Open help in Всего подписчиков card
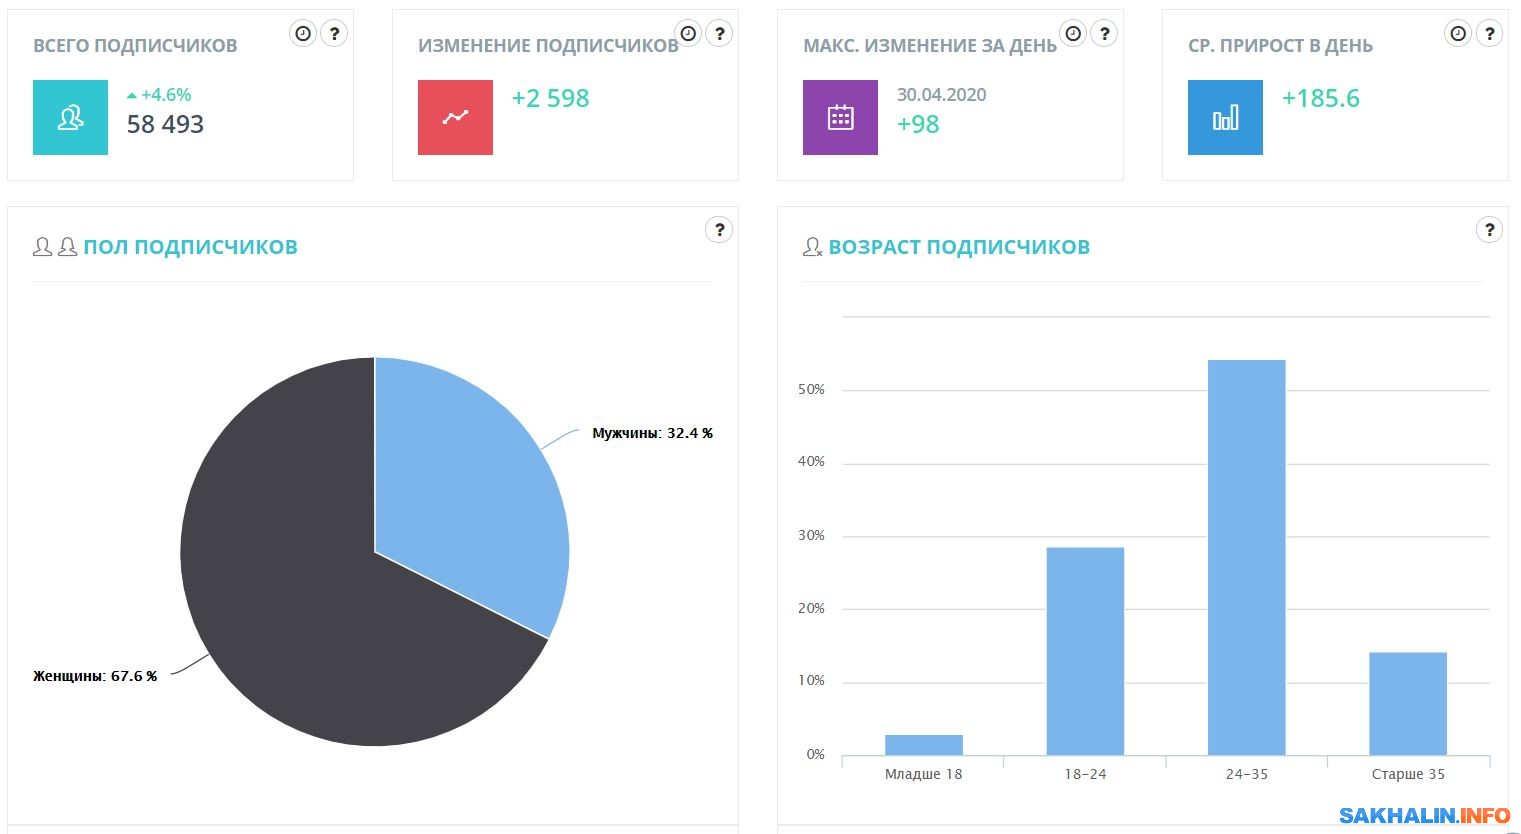Image resolution: width=1521 pixels, height=834 pixels. 334,33
